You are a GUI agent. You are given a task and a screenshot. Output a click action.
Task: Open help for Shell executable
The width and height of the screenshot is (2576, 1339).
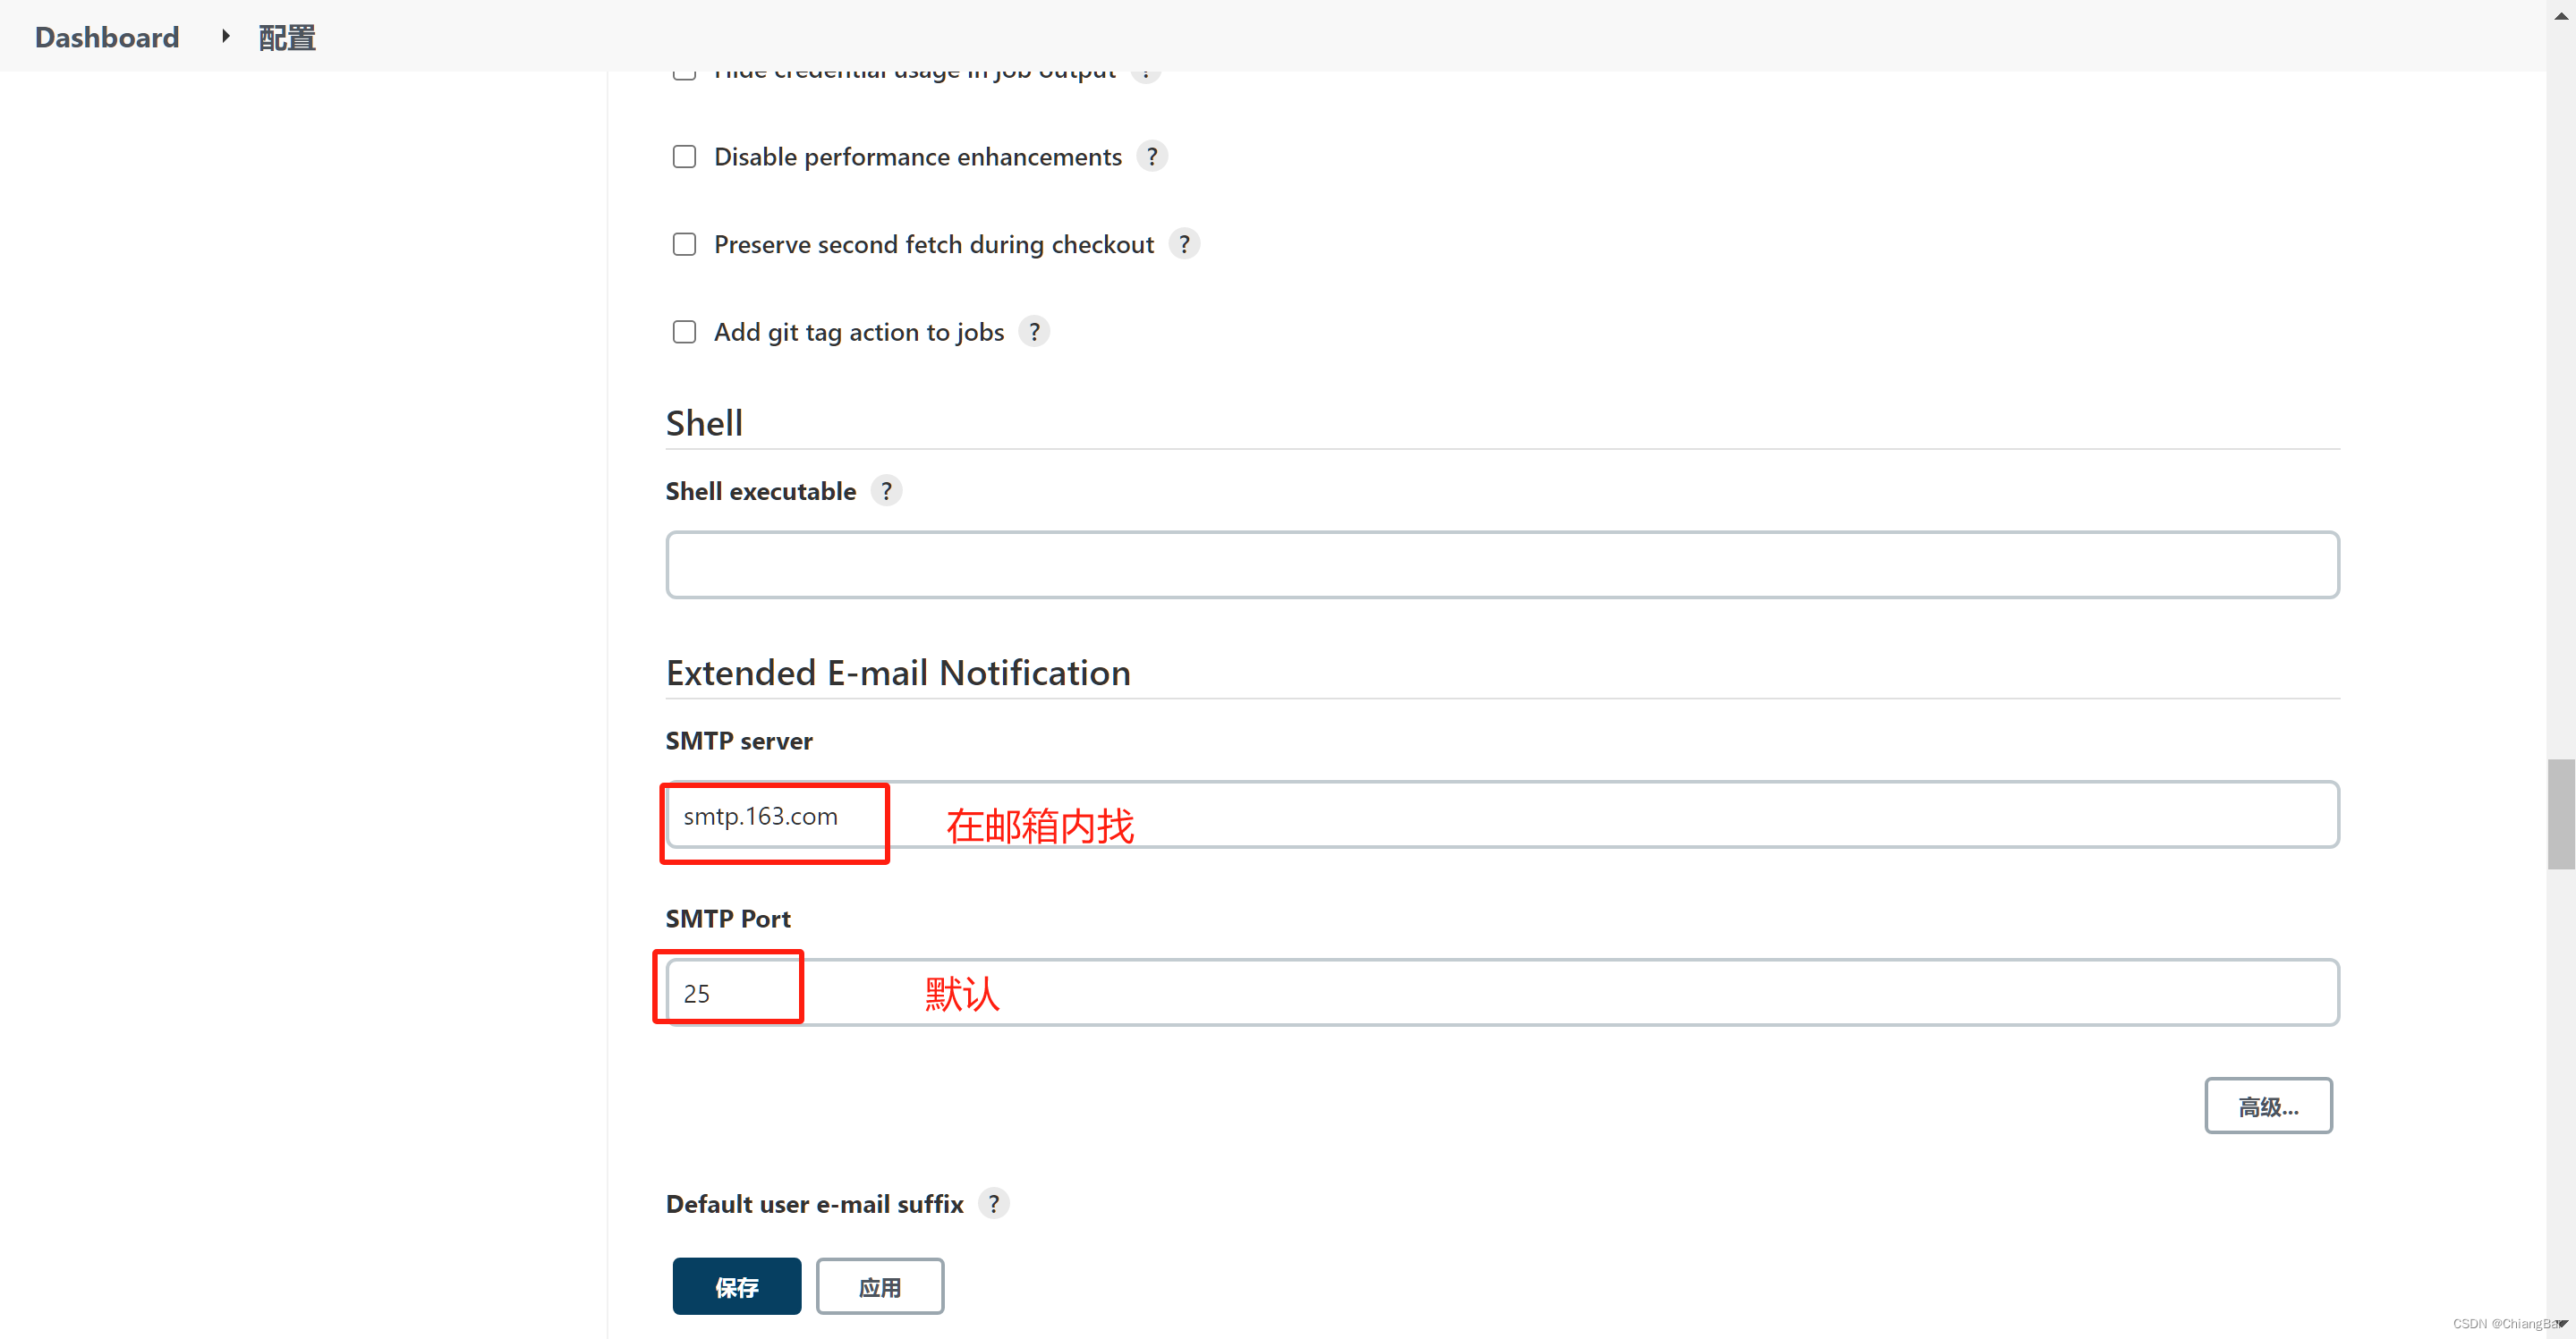(x=886, y=491)
